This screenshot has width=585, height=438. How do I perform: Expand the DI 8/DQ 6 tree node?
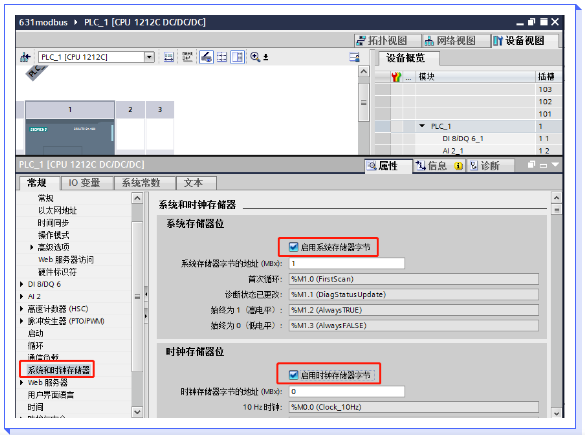[22, 284]
